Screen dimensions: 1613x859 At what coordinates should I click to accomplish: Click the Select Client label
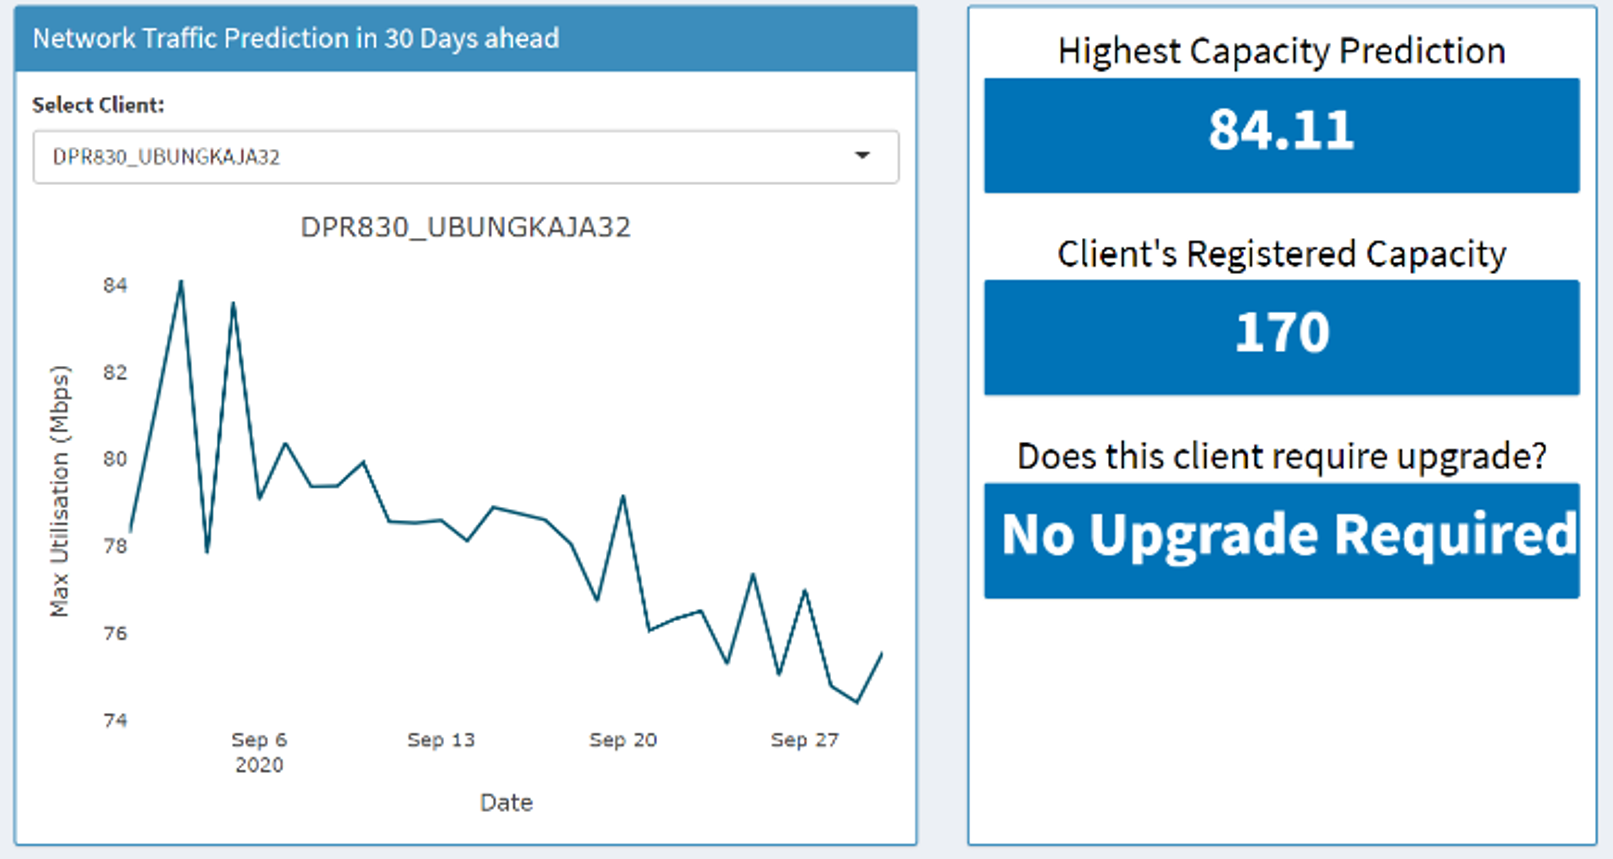[x=98, y=105]
